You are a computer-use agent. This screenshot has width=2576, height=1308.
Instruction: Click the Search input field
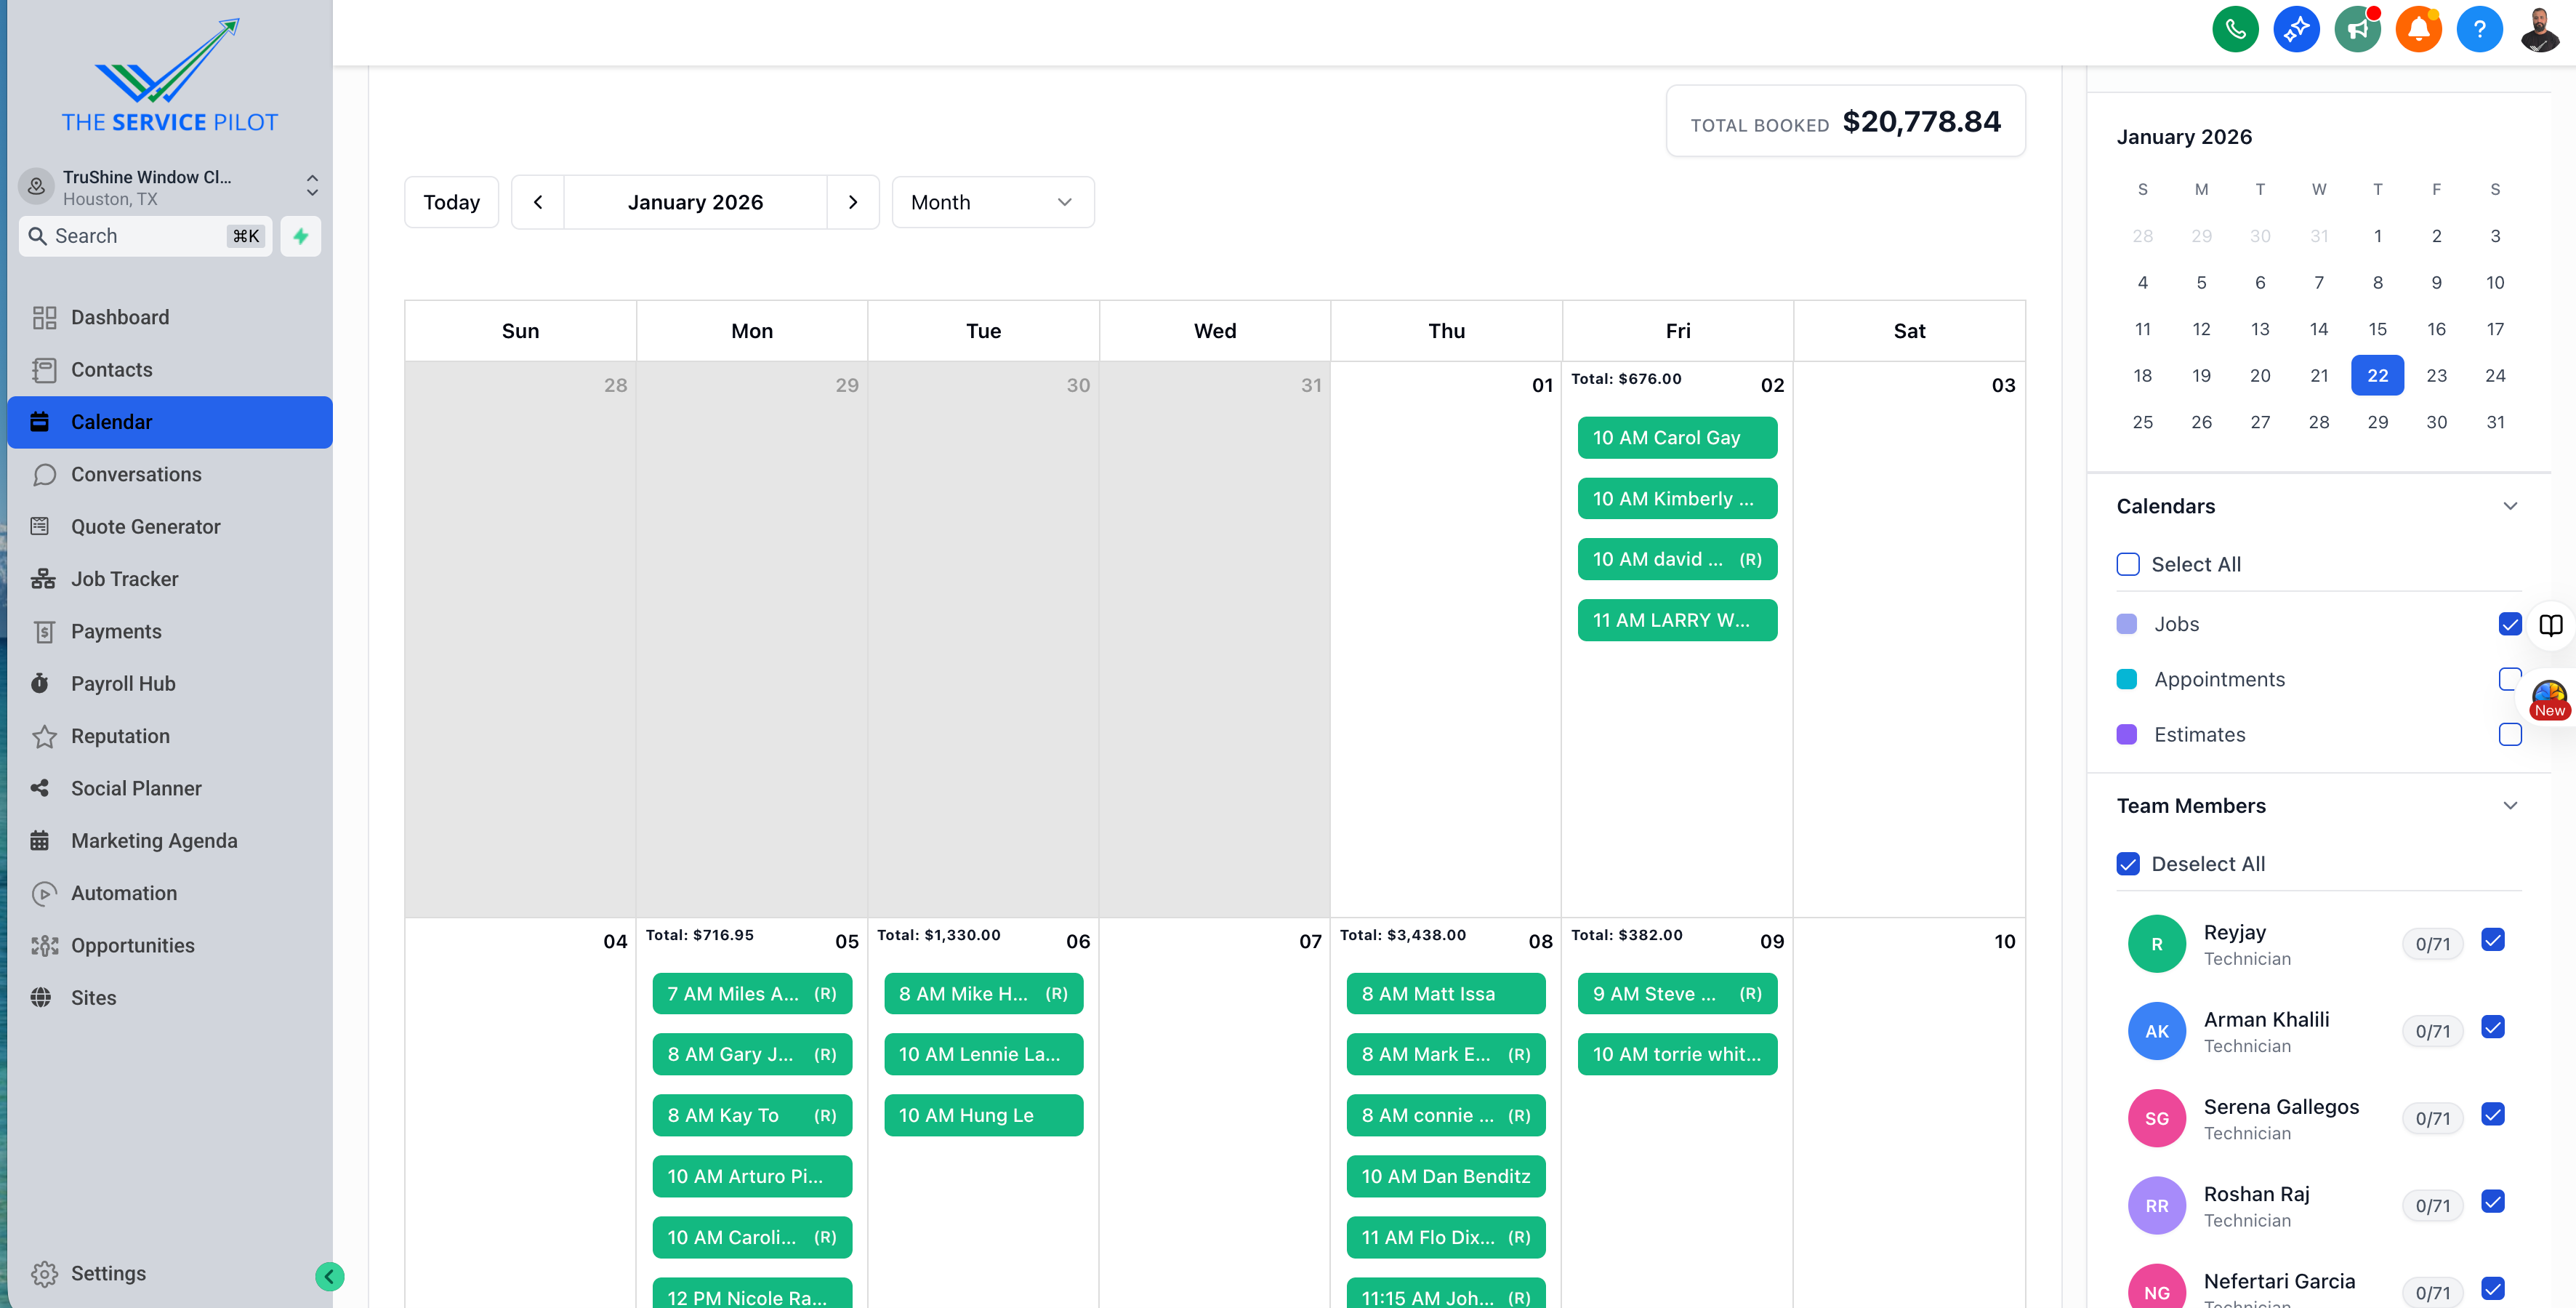pyautogui.click(x=145, y=236)
